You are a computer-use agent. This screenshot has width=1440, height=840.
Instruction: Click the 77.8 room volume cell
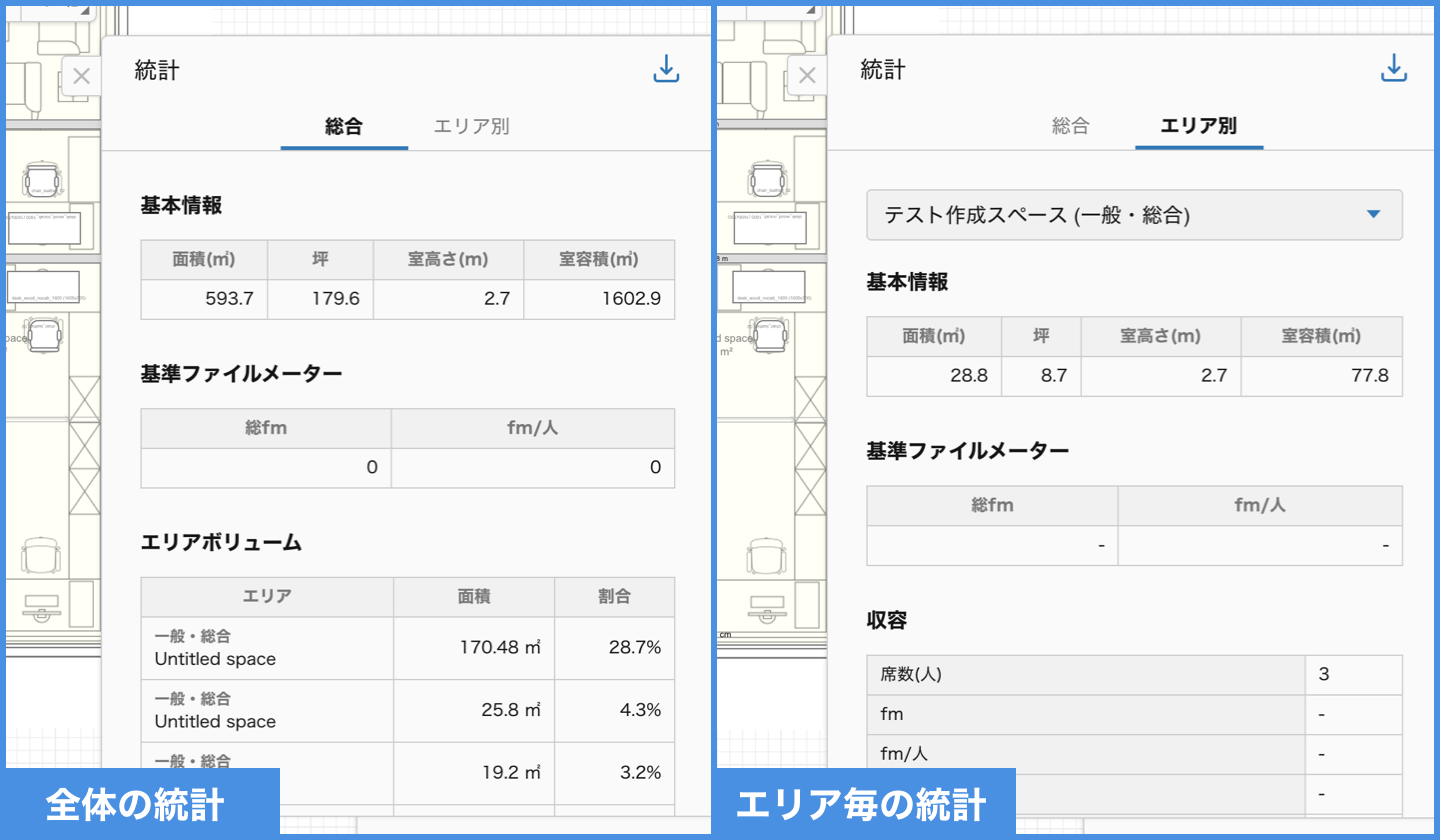point(1321,376)
